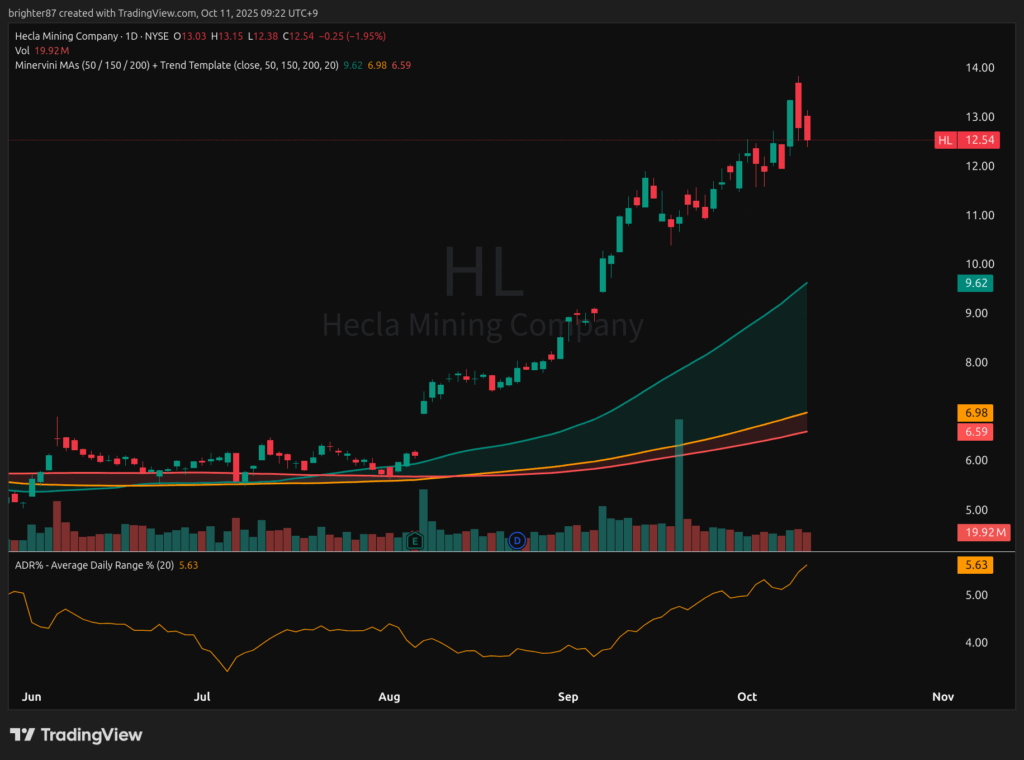Click the Sep label on time axis

click(x=568, y=696)
